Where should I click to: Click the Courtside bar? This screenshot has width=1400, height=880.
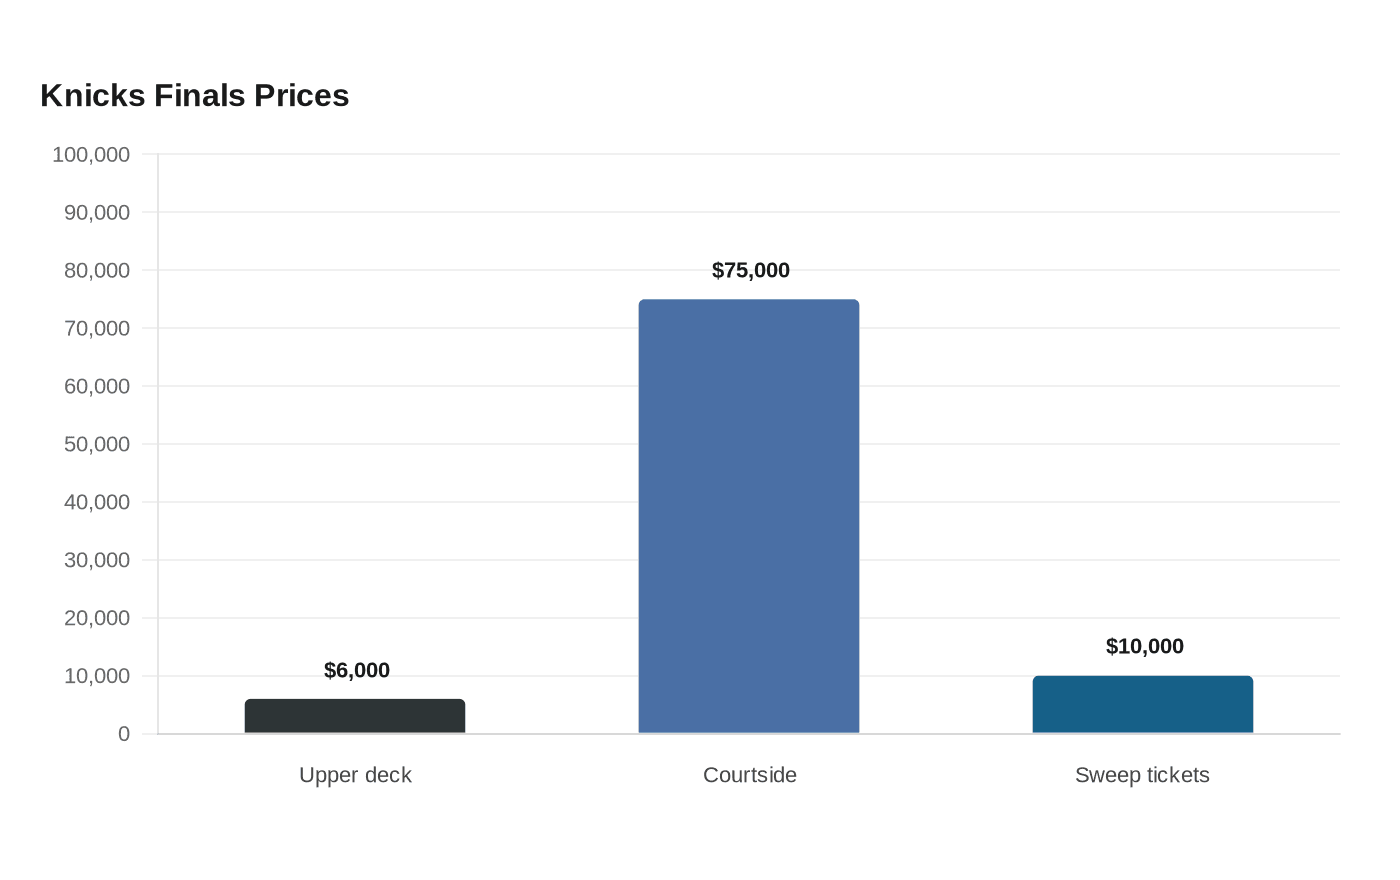coord(749,516)
